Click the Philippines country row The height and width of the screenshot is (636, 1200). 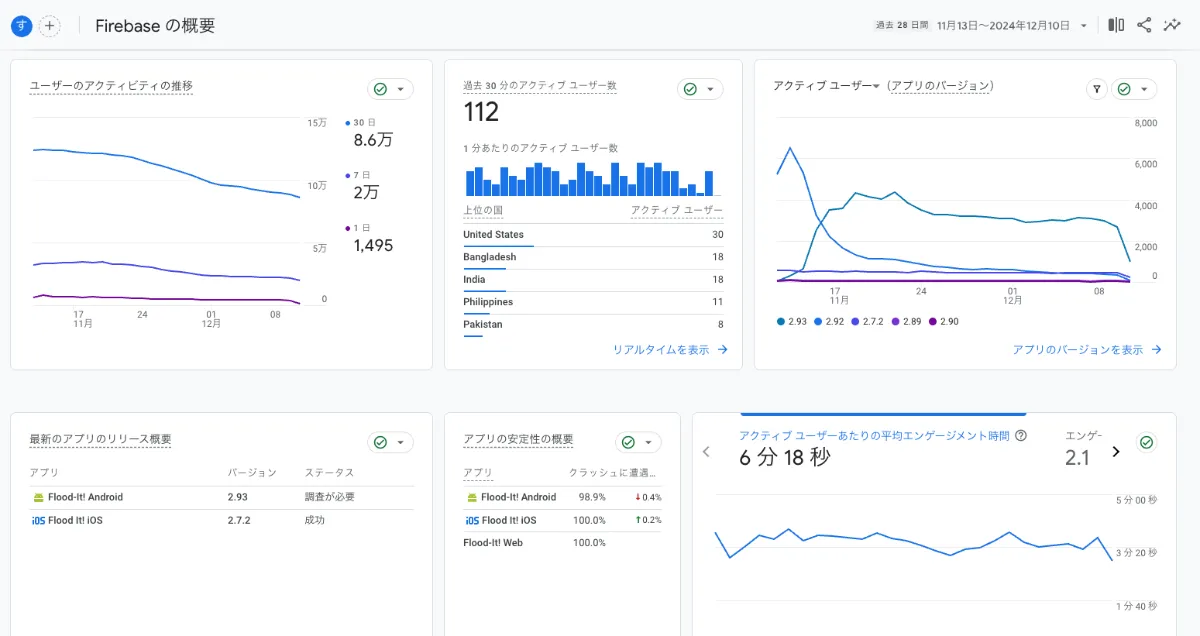593,302
